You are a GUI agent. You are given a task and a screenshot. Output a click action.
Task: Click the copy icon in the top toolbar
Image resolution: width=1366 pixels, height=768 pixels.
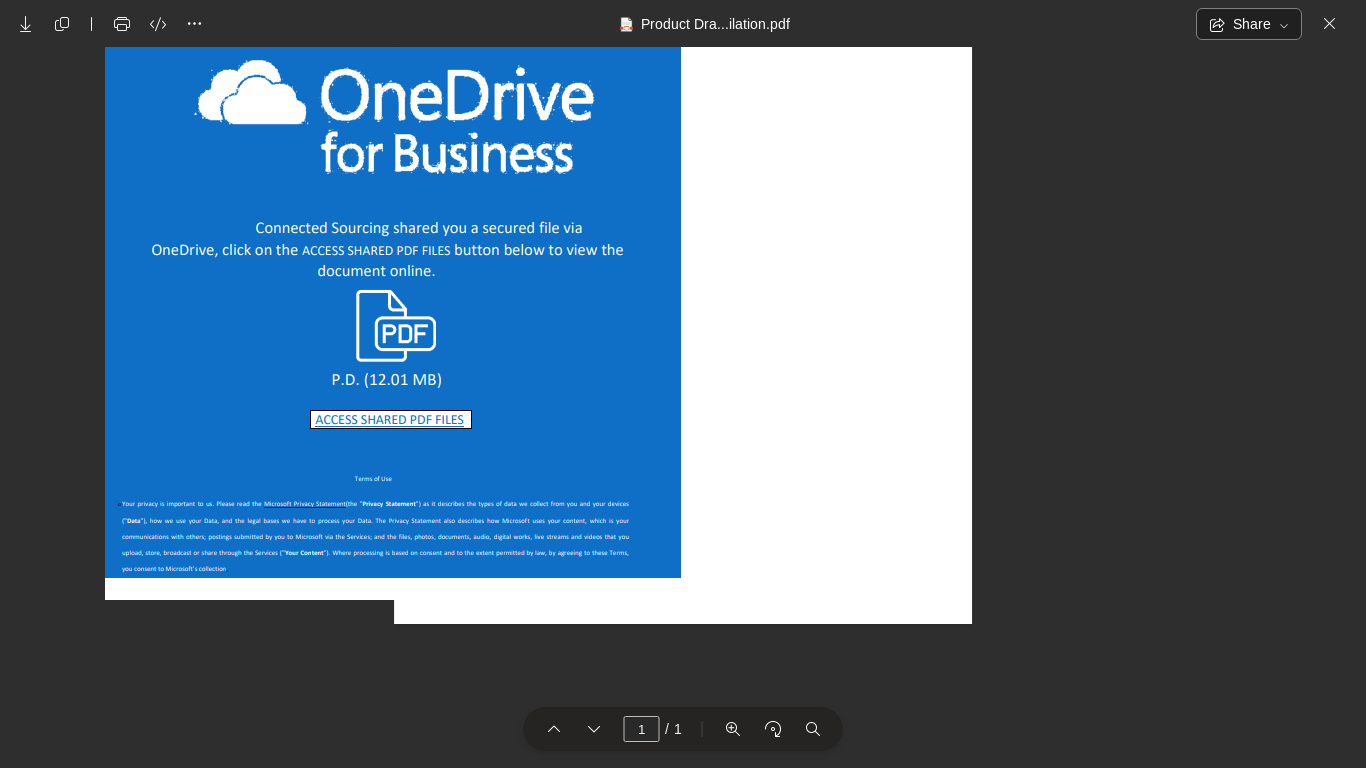click(x=62, y=24)
